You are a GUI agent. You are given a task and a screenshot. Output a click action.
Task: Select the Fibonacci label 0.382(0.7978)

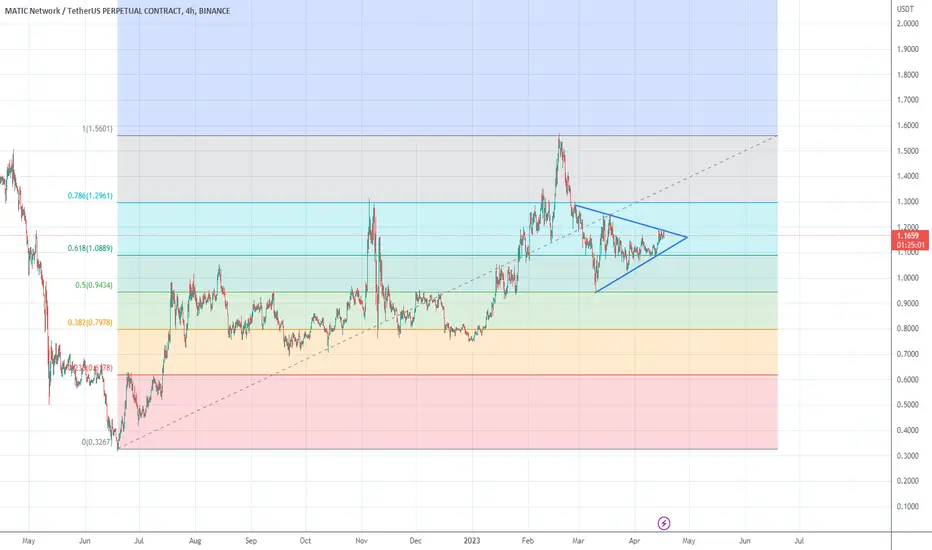[90, 323]
